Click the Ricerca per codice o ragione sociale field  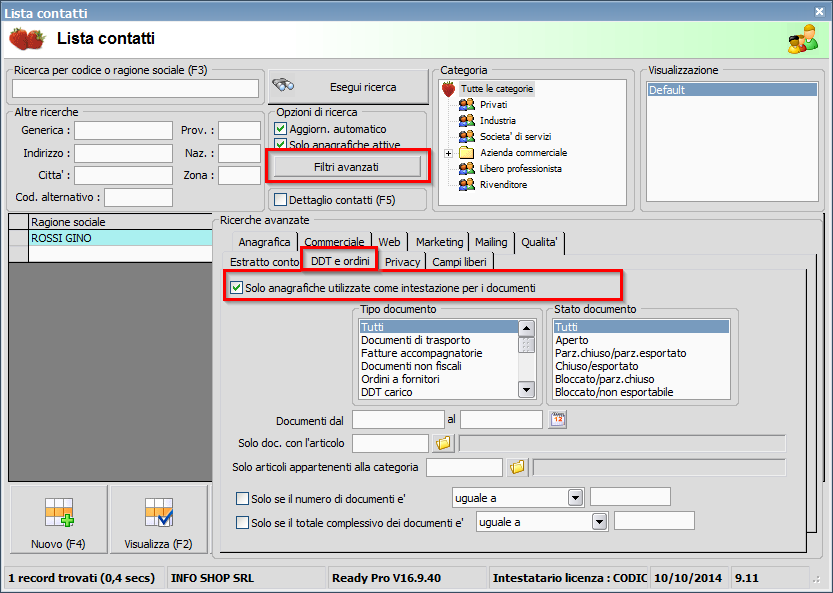pyautogui.click(x=135, y=88)
